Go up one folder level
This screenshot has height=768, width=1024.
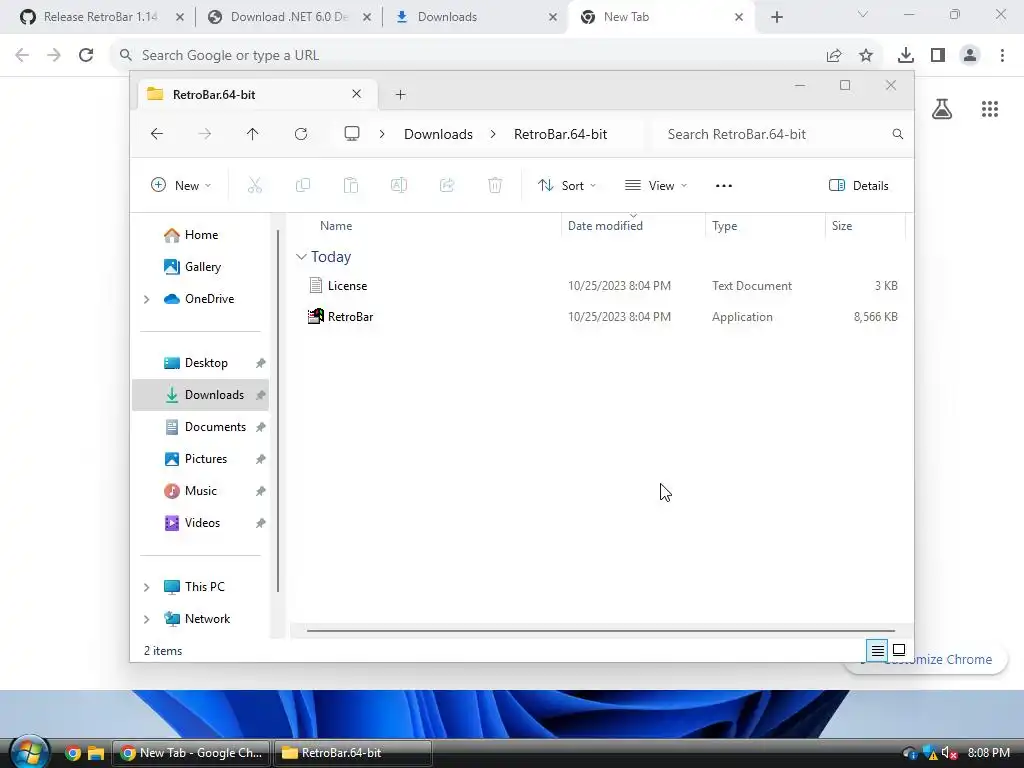tap(253, 134)
